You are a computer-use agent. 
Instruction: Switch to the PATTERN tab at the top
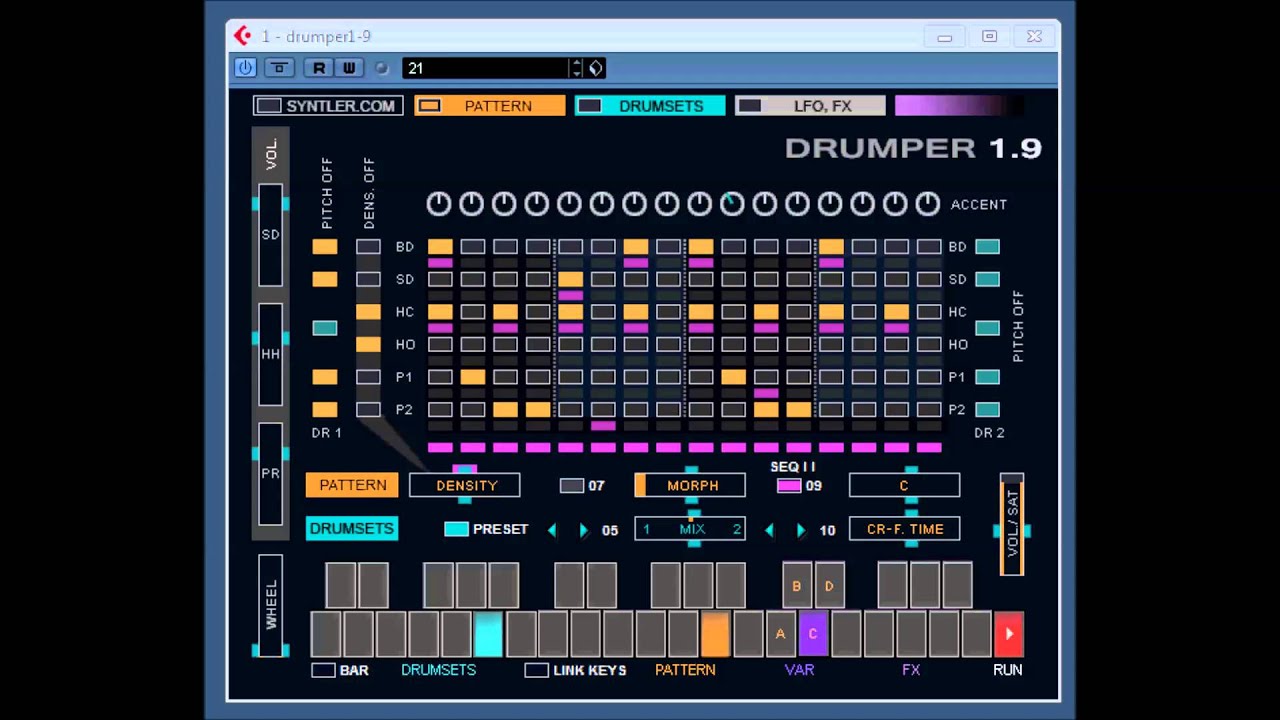490,106
